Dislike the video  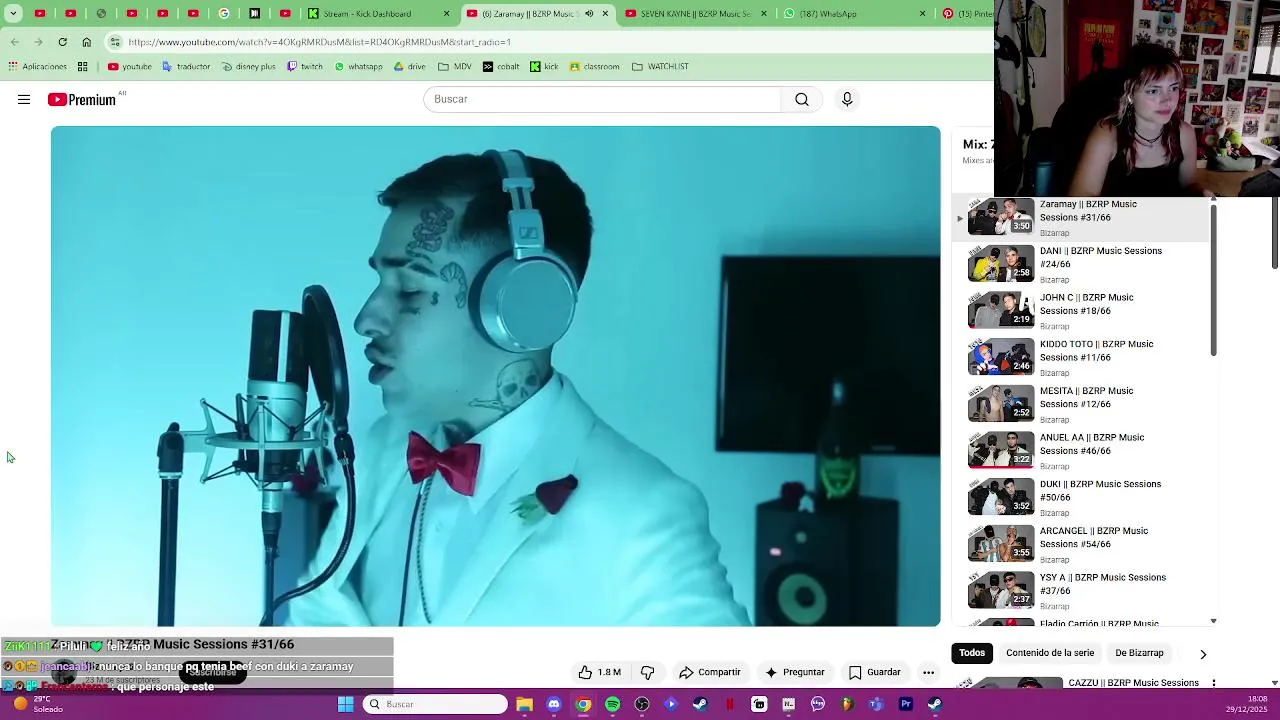(647, 672)
